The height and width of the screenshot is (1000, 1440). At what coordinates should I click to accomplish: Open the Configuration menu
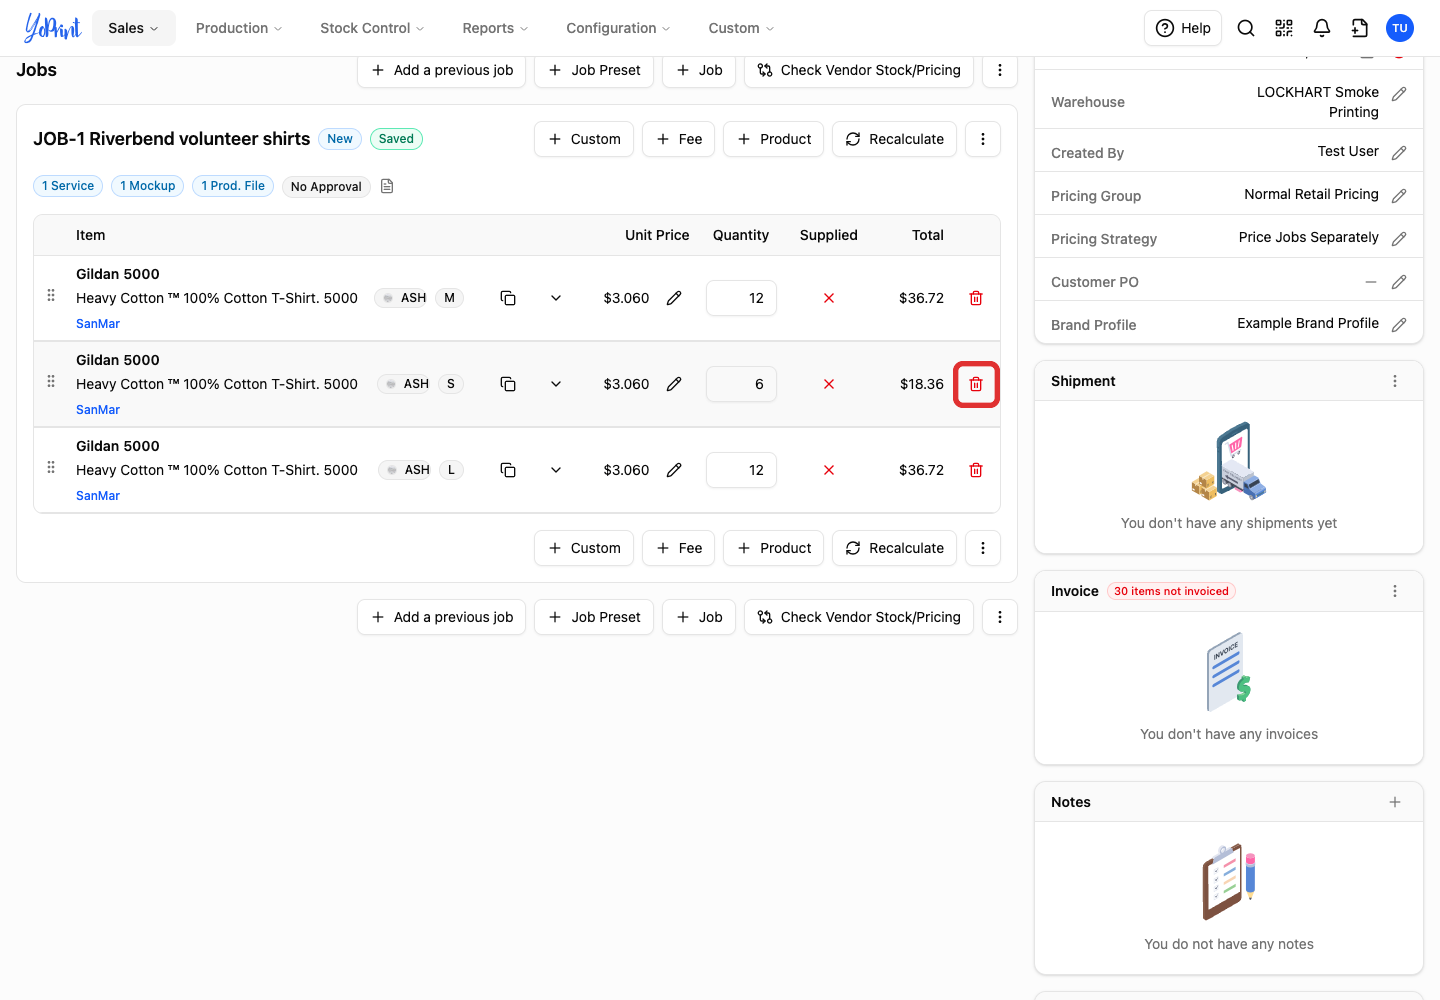(618, 28)
